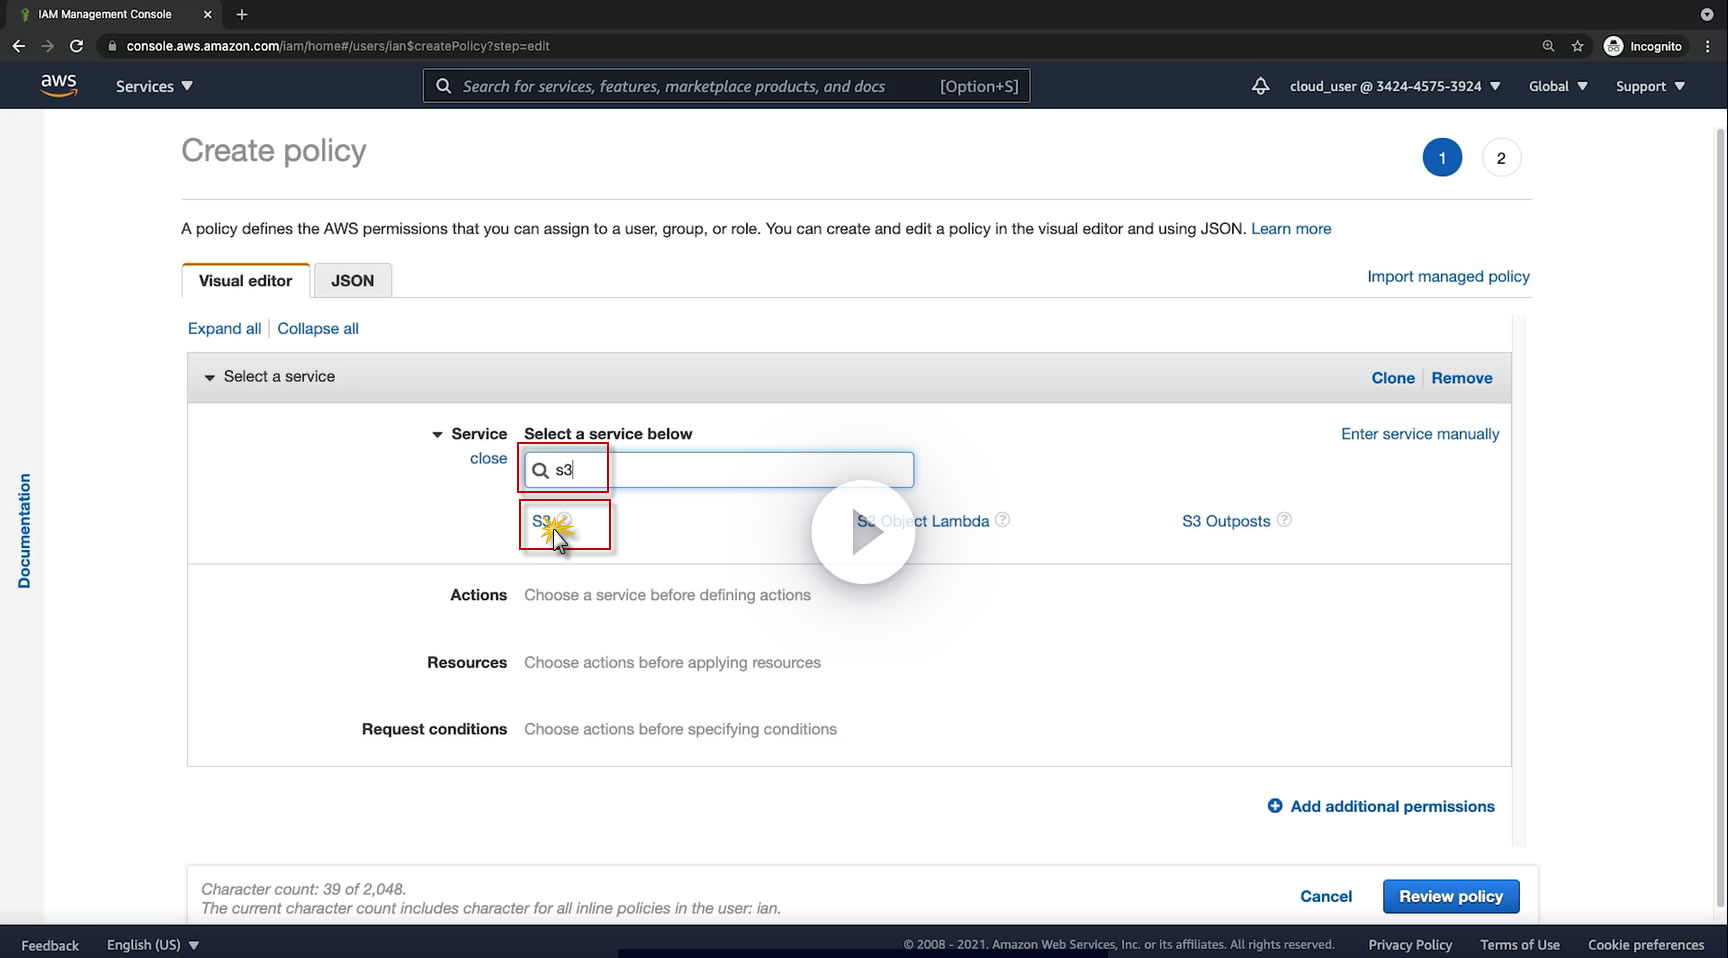Click the Import managed policy link
The height and width of the screenshot is (958, 1728).
pos(1448,276)
